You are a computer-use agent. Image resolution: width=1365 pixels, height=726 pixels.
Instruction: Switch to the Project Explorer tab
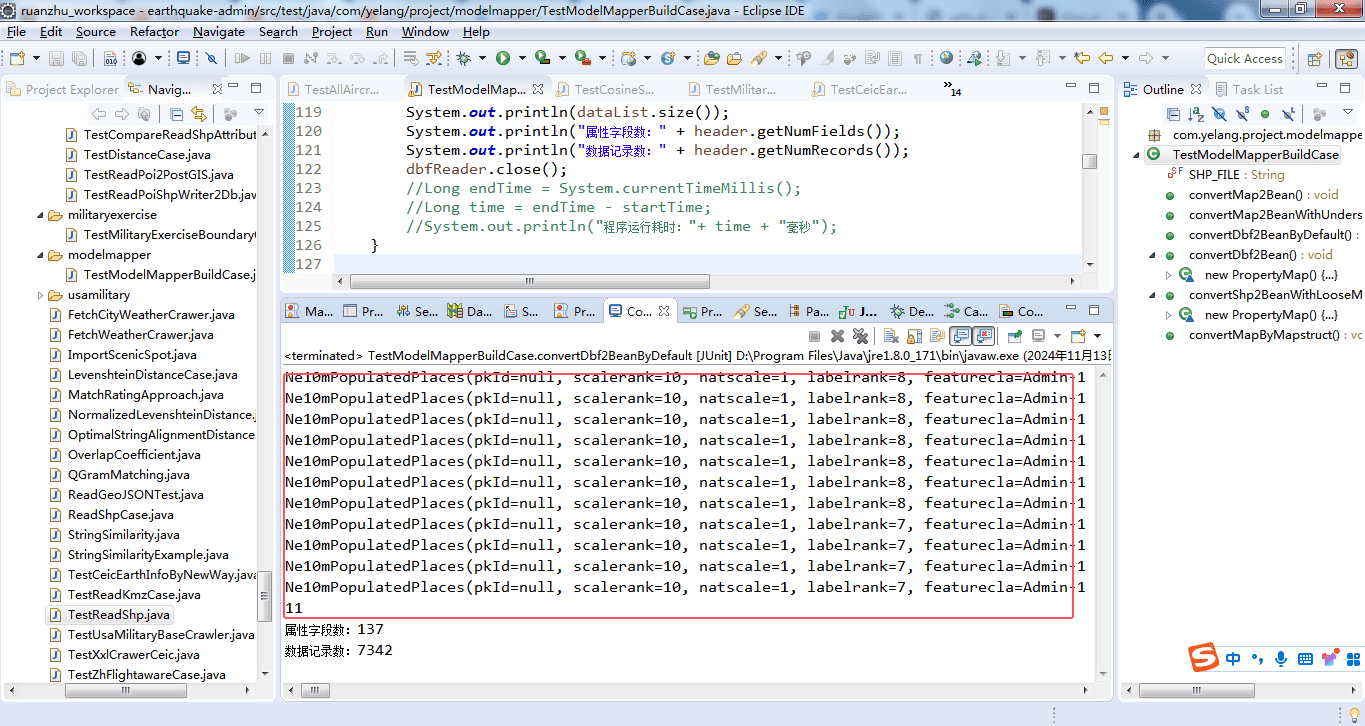[63, 89]
